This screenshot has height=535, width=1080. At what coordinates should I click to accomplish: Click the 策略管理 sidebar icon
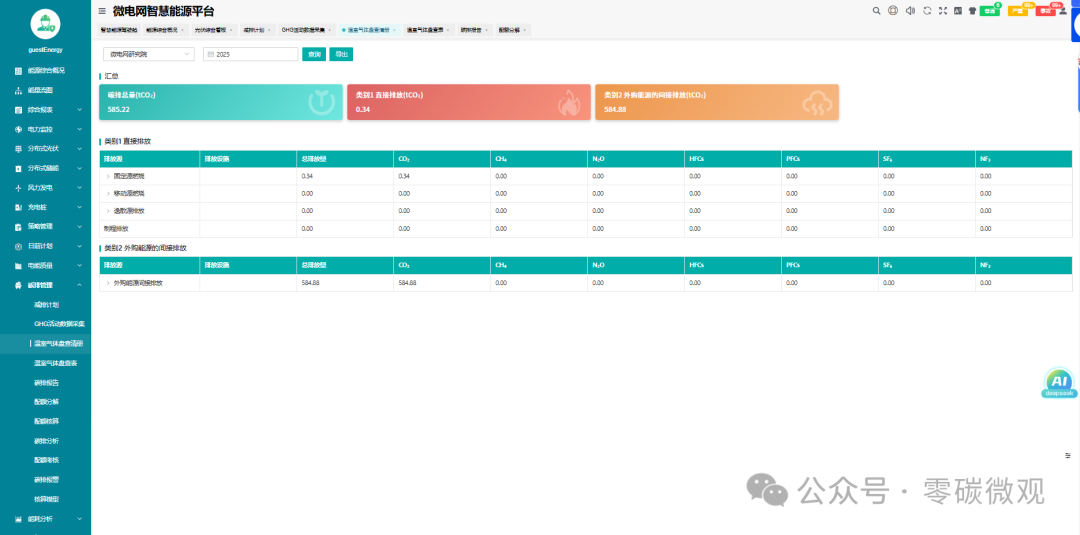(x=19, y=226)
